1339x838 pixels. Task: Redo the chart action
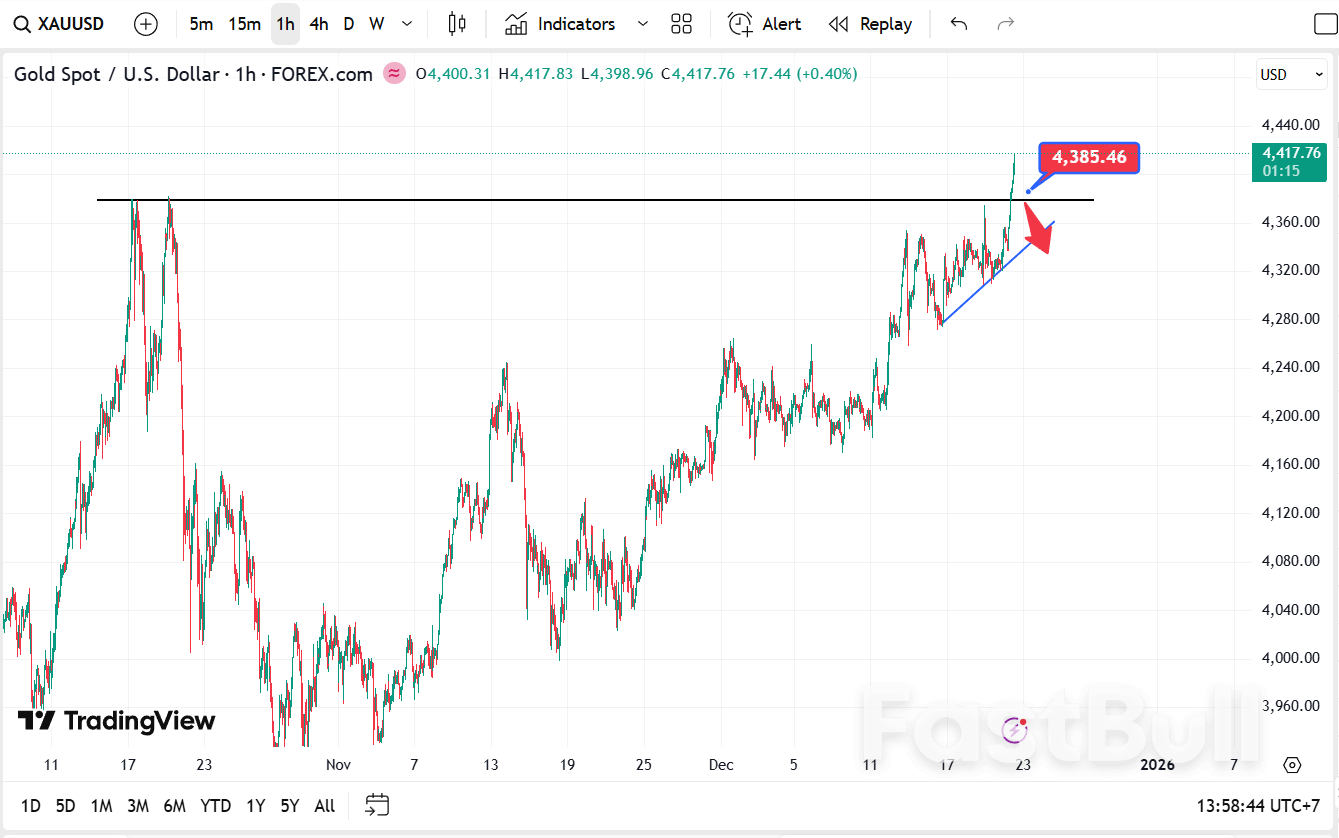pos(1005,23)
